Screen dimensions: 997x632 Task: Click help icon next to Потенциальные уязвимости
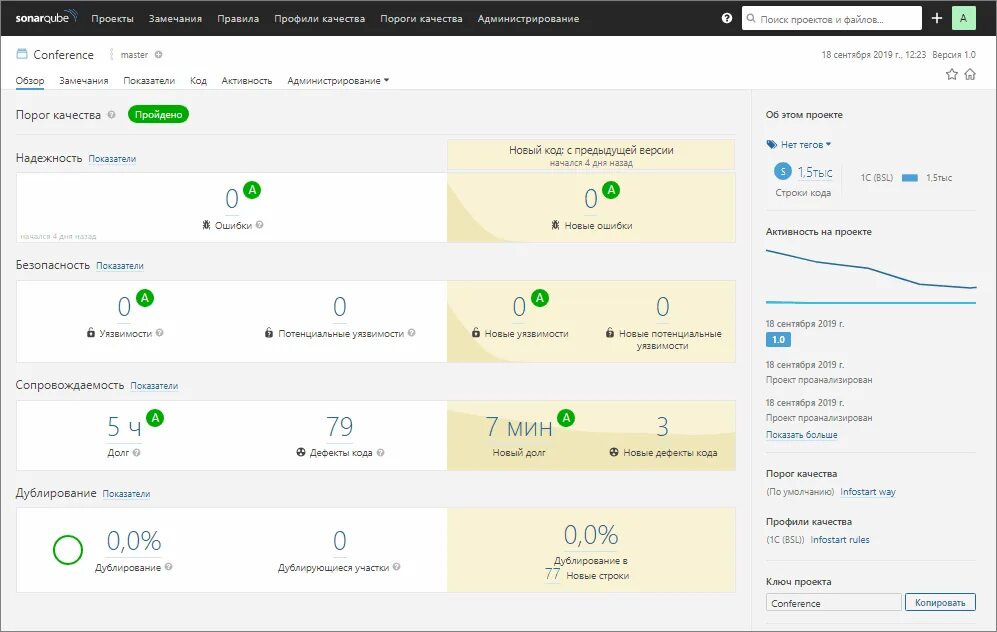[411, 333]
